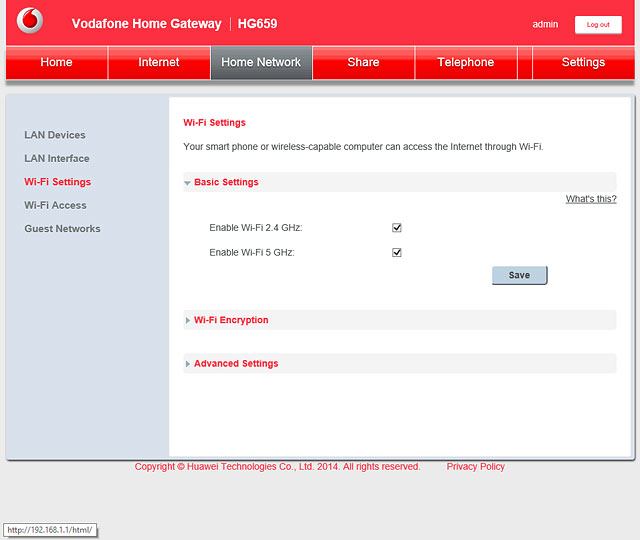Select the Home Network tab

pos(261,62)
